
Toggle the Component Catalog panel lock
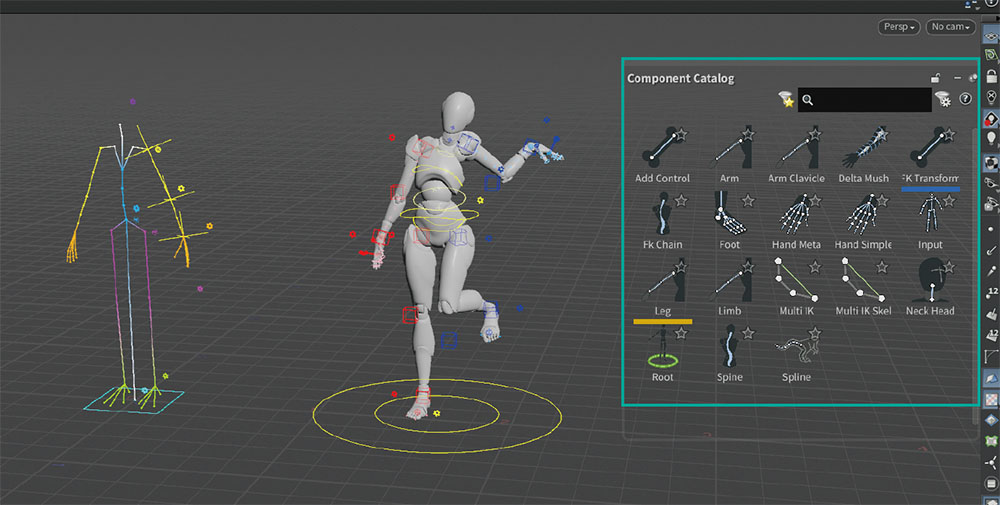935,78
